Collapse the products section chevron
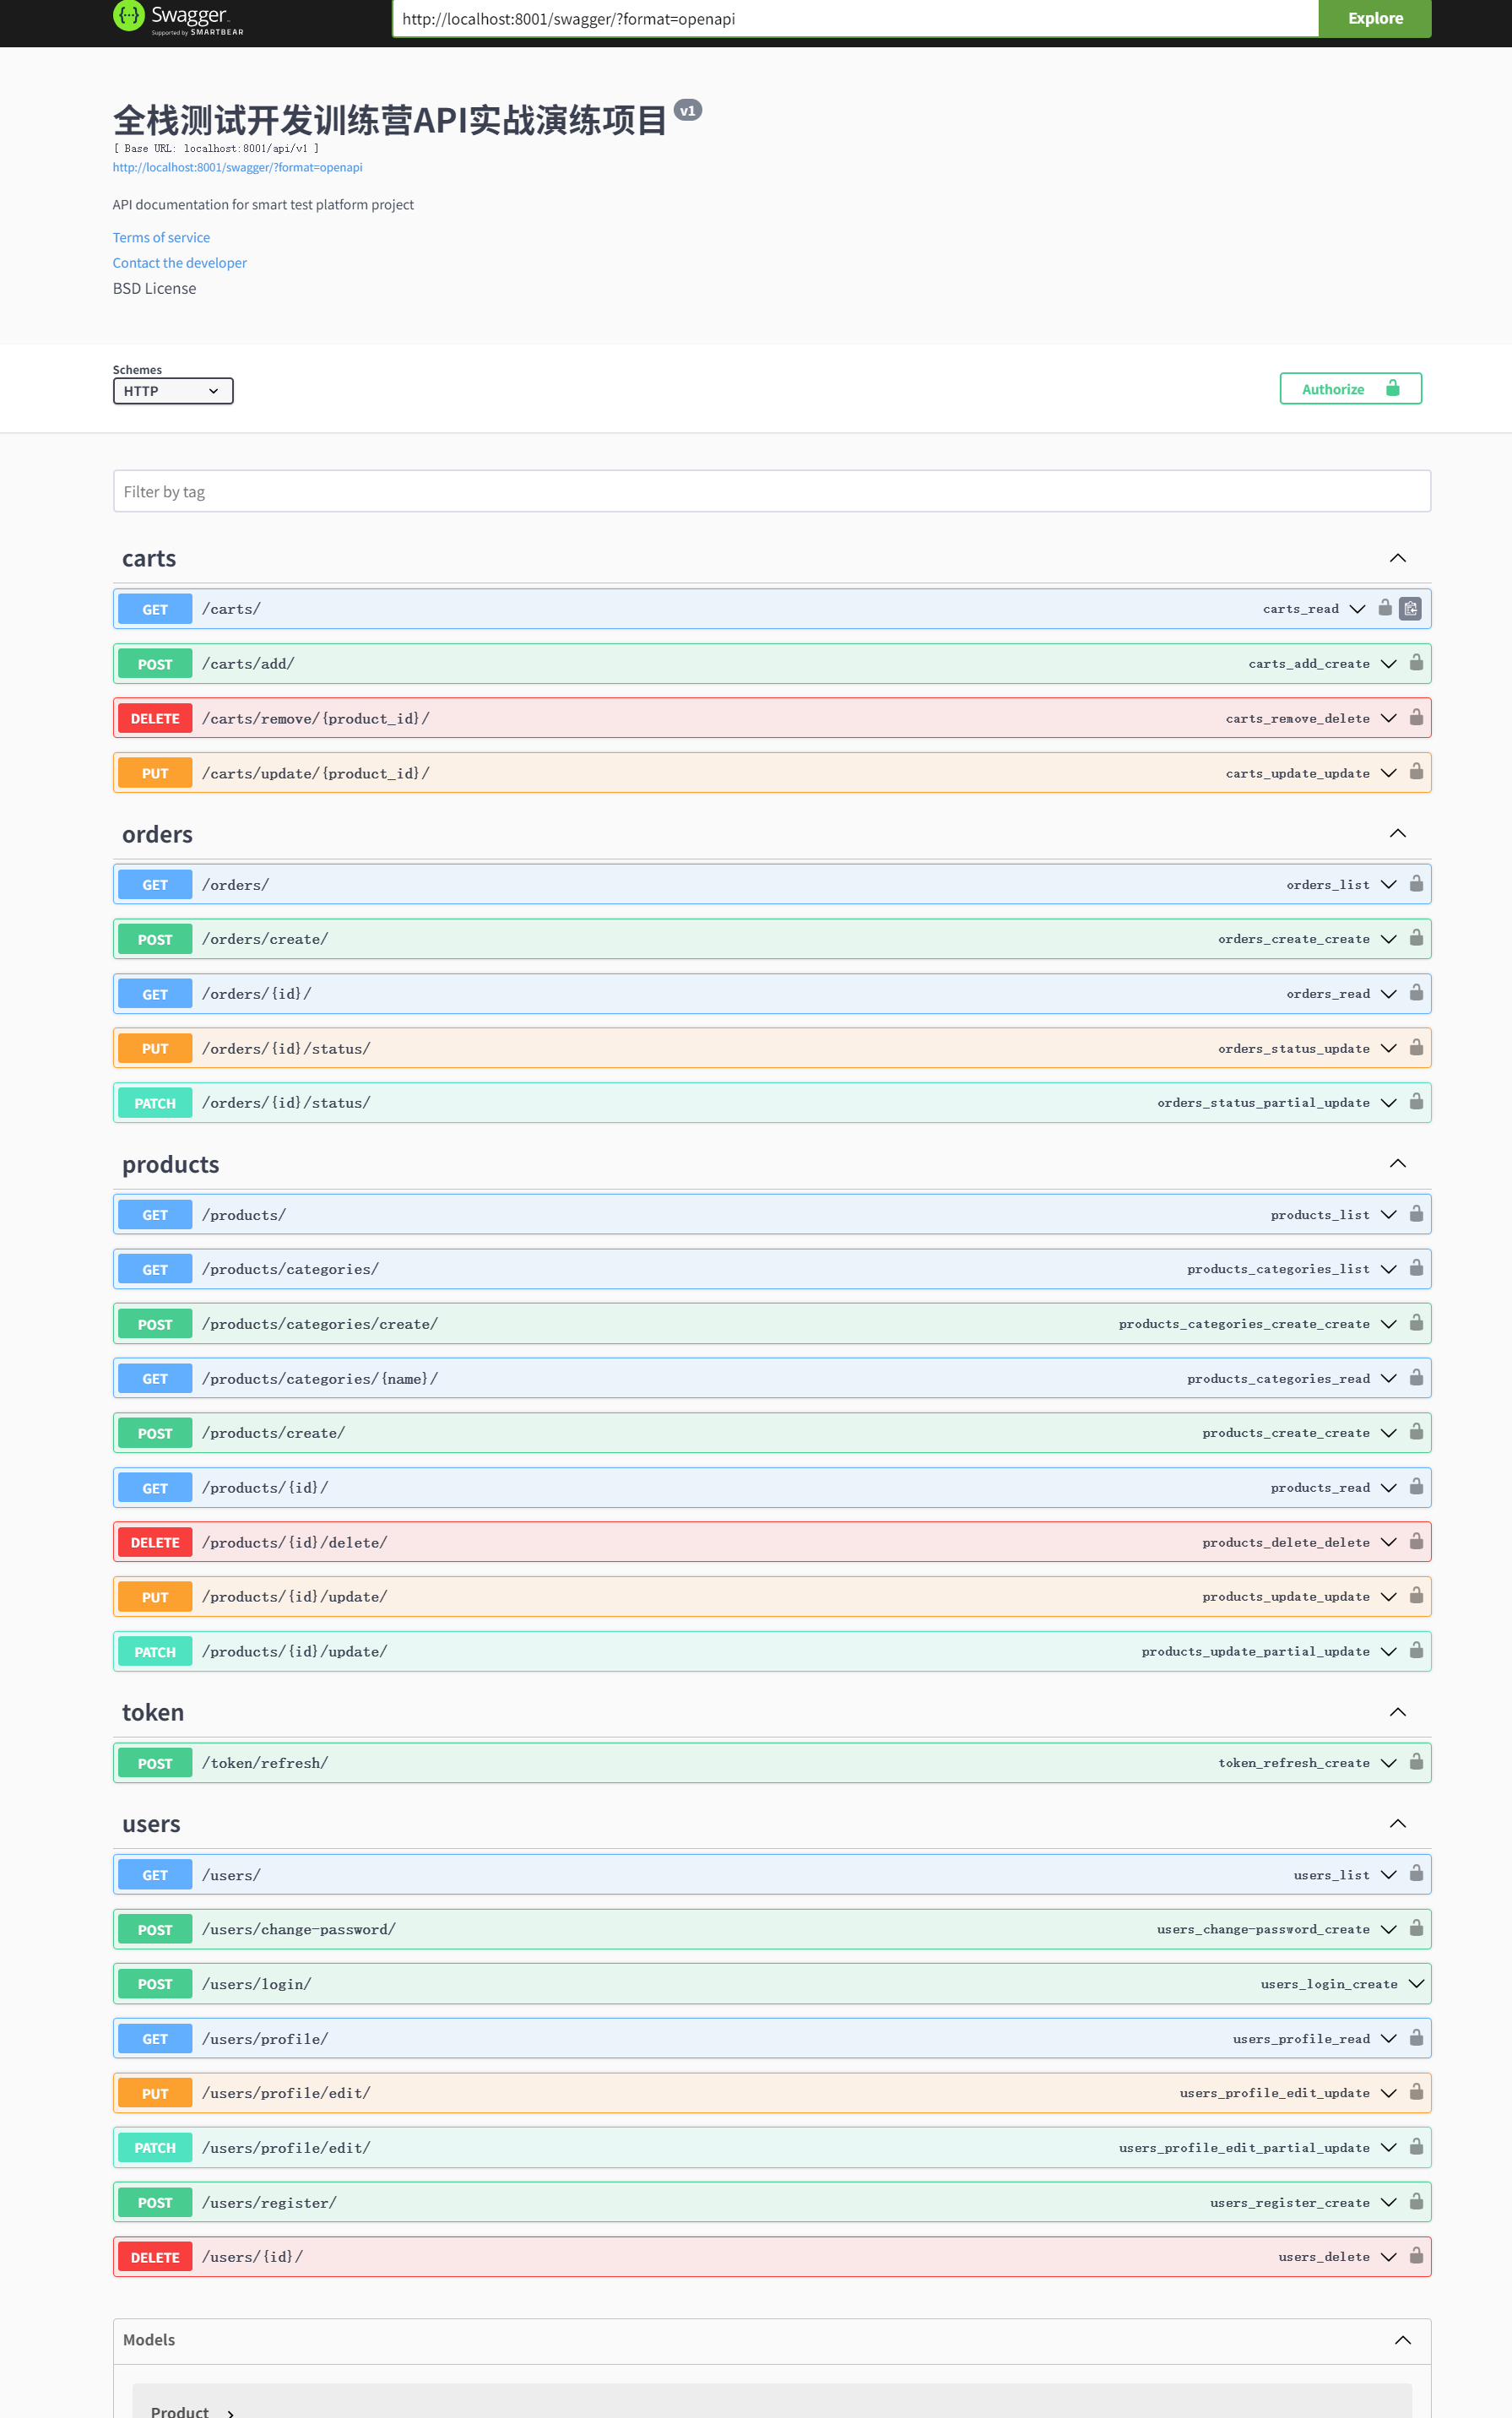The height and width of the screenshot is (2418, 1512). [1398, 1163]
